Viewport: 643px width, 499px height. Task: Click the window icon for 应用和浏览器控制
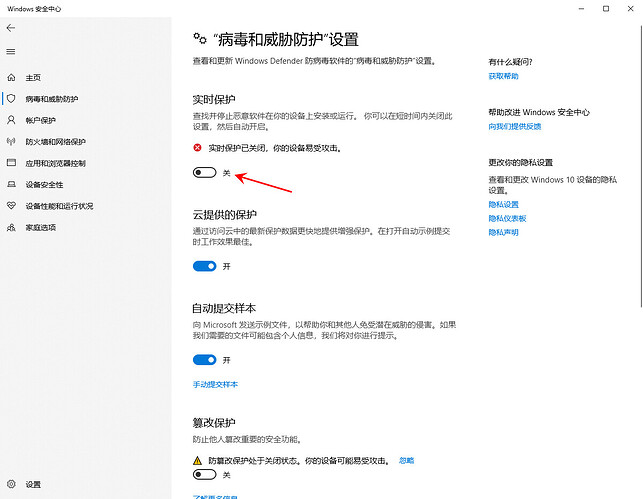point(11,163)
